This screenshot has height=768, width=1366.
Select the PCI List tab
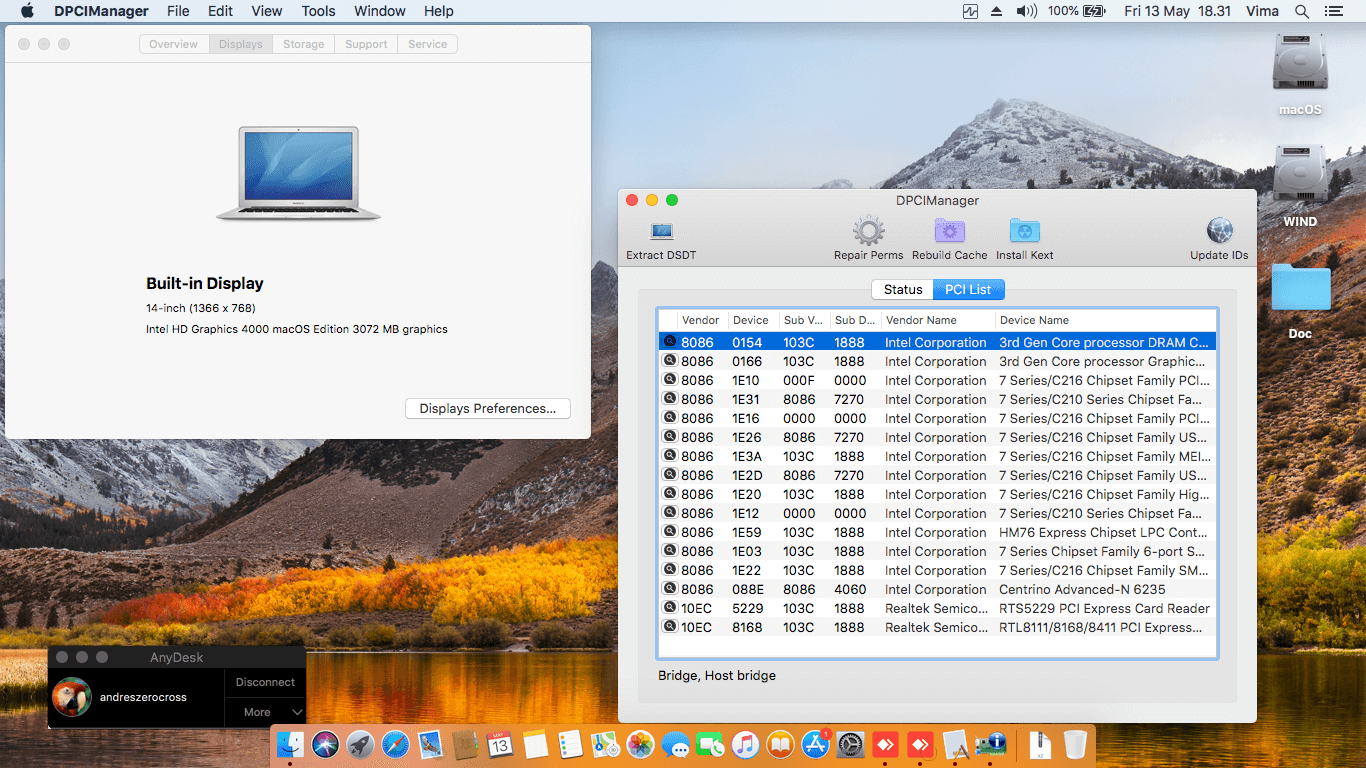968,289
